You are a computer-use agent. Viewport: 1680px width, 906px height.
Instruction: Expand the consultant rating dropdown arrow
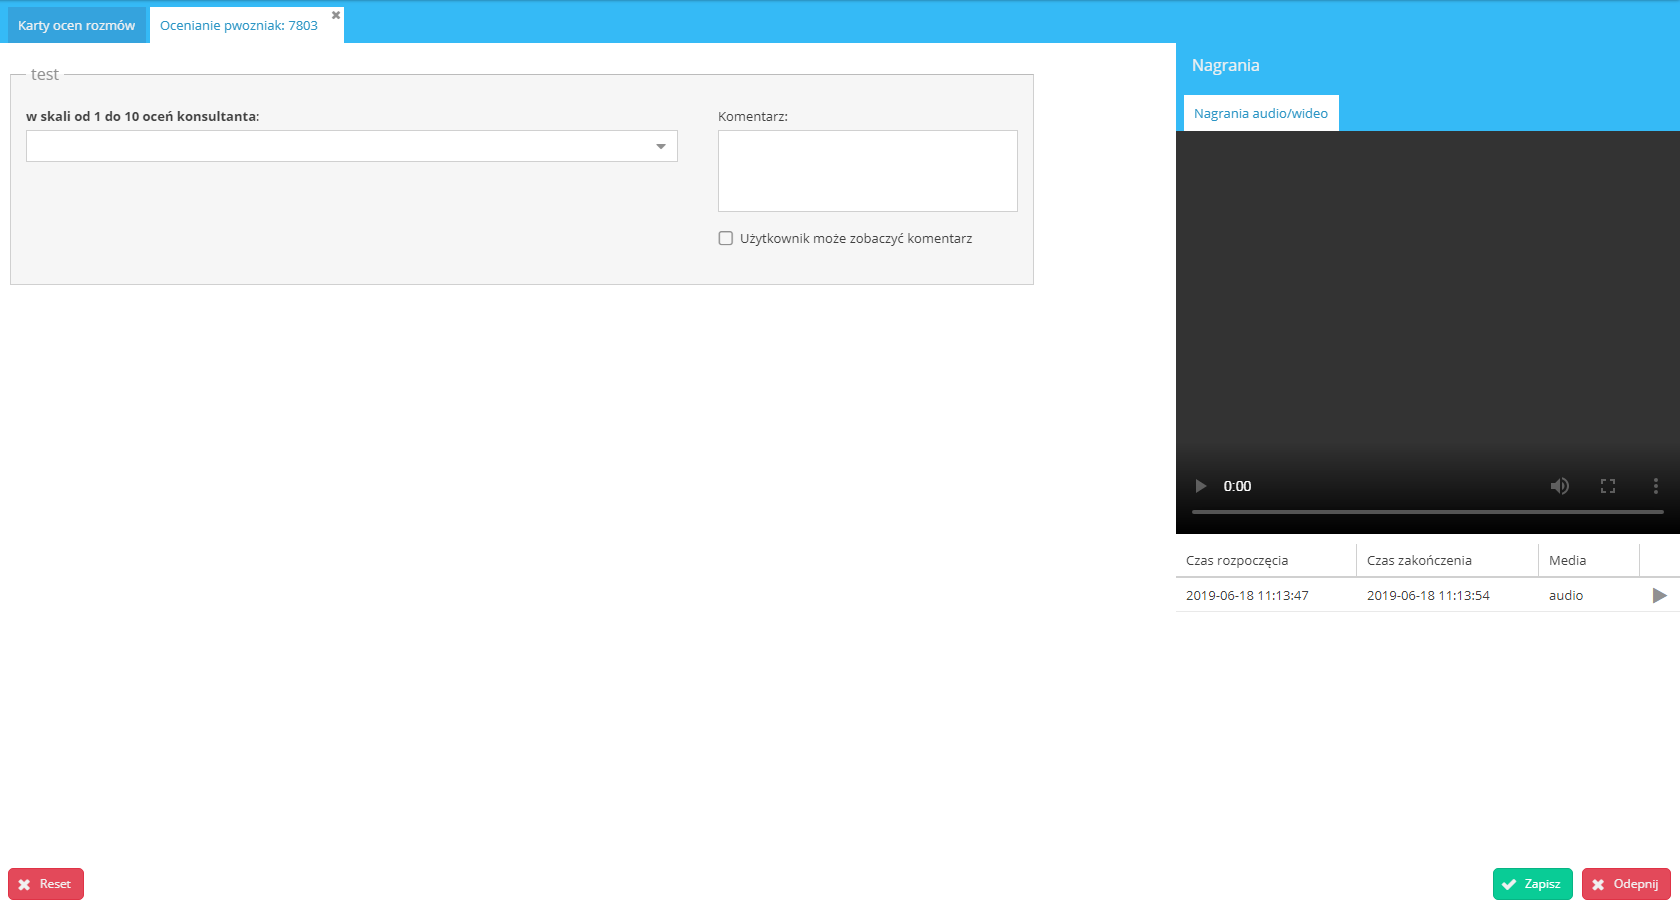pos(661,146)
